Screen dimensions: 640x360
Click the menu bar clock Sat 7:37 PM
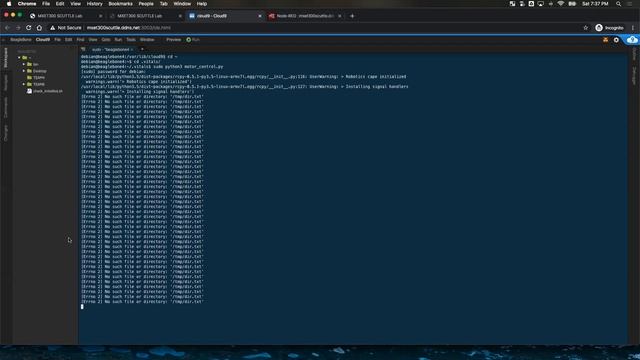click(596, 4)
